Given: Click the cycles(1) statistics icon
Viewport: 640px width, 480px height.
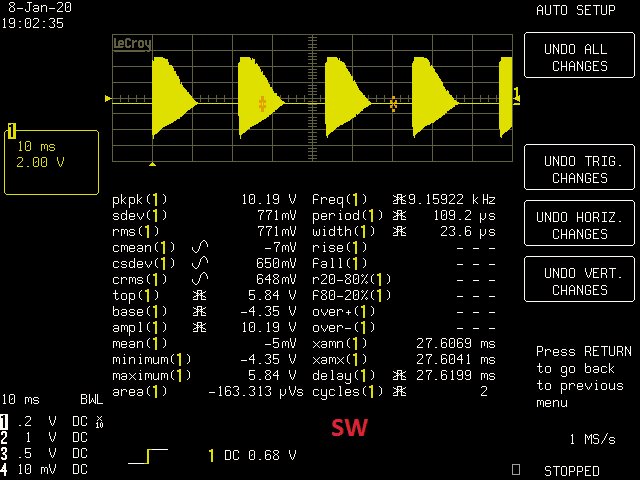Looking at the screenshot, I should tap(399, 391).
